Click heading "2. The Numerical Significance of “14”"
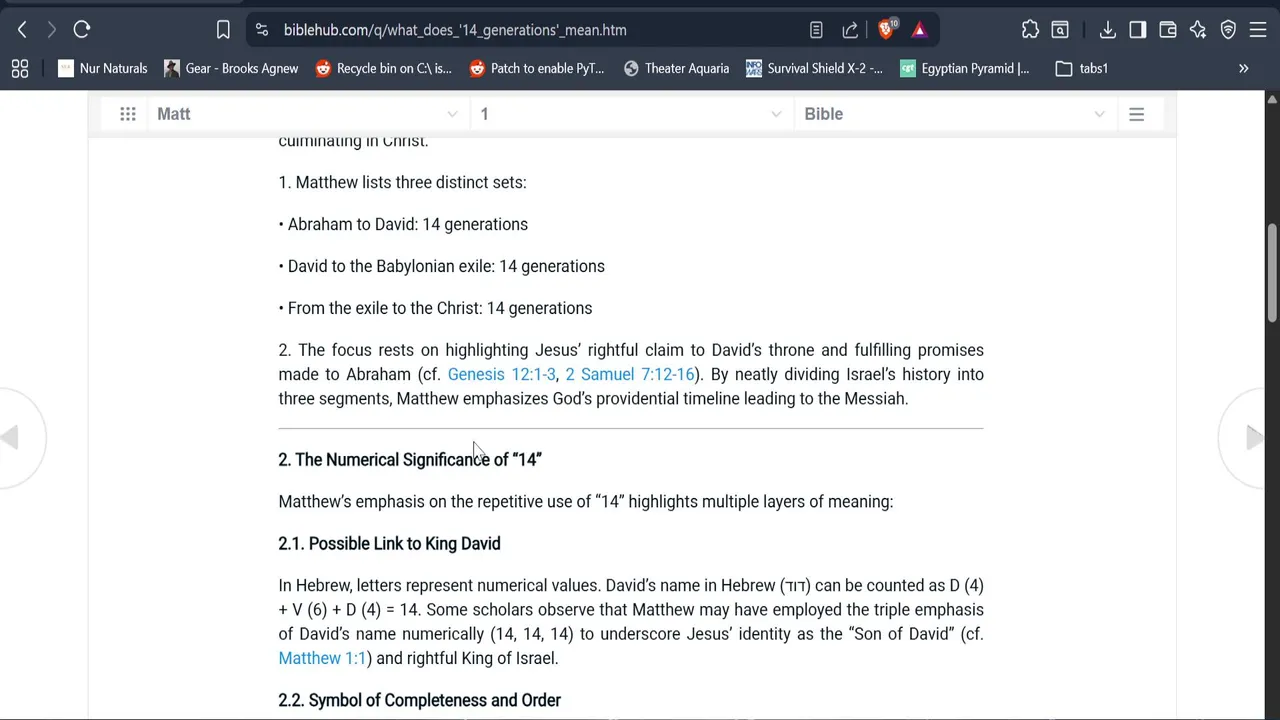This screenshot has width=1280, height=720. click(x=410, y=459)
